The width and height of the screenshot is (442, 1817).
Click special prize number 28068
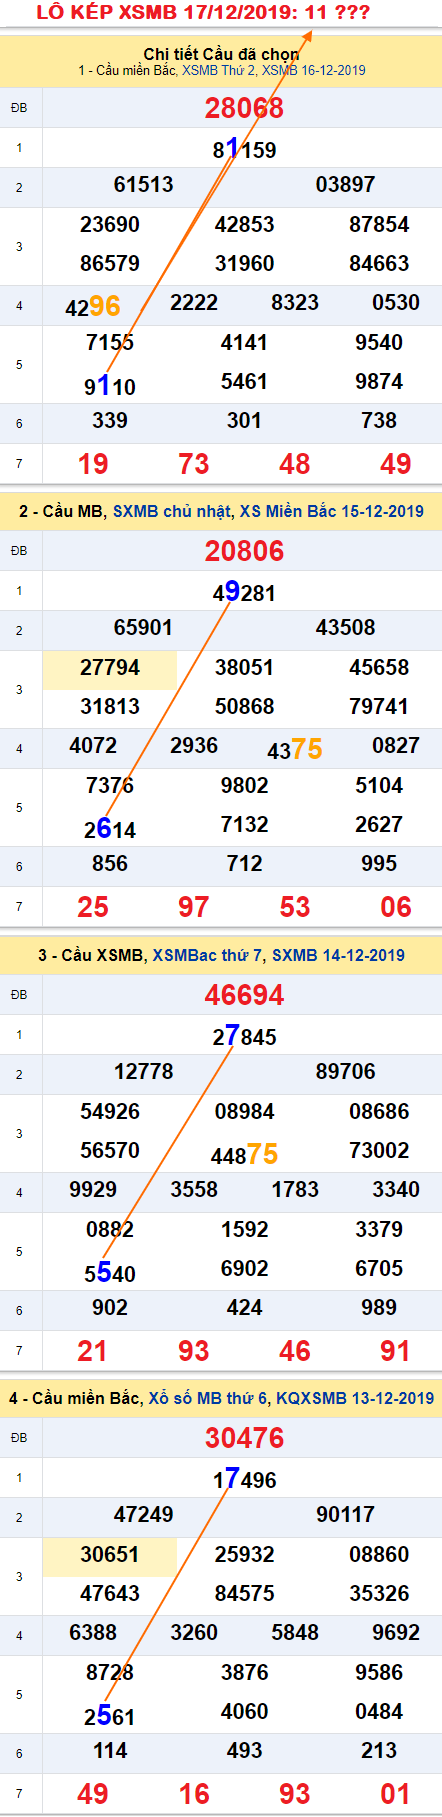click(x=244, y=108)
